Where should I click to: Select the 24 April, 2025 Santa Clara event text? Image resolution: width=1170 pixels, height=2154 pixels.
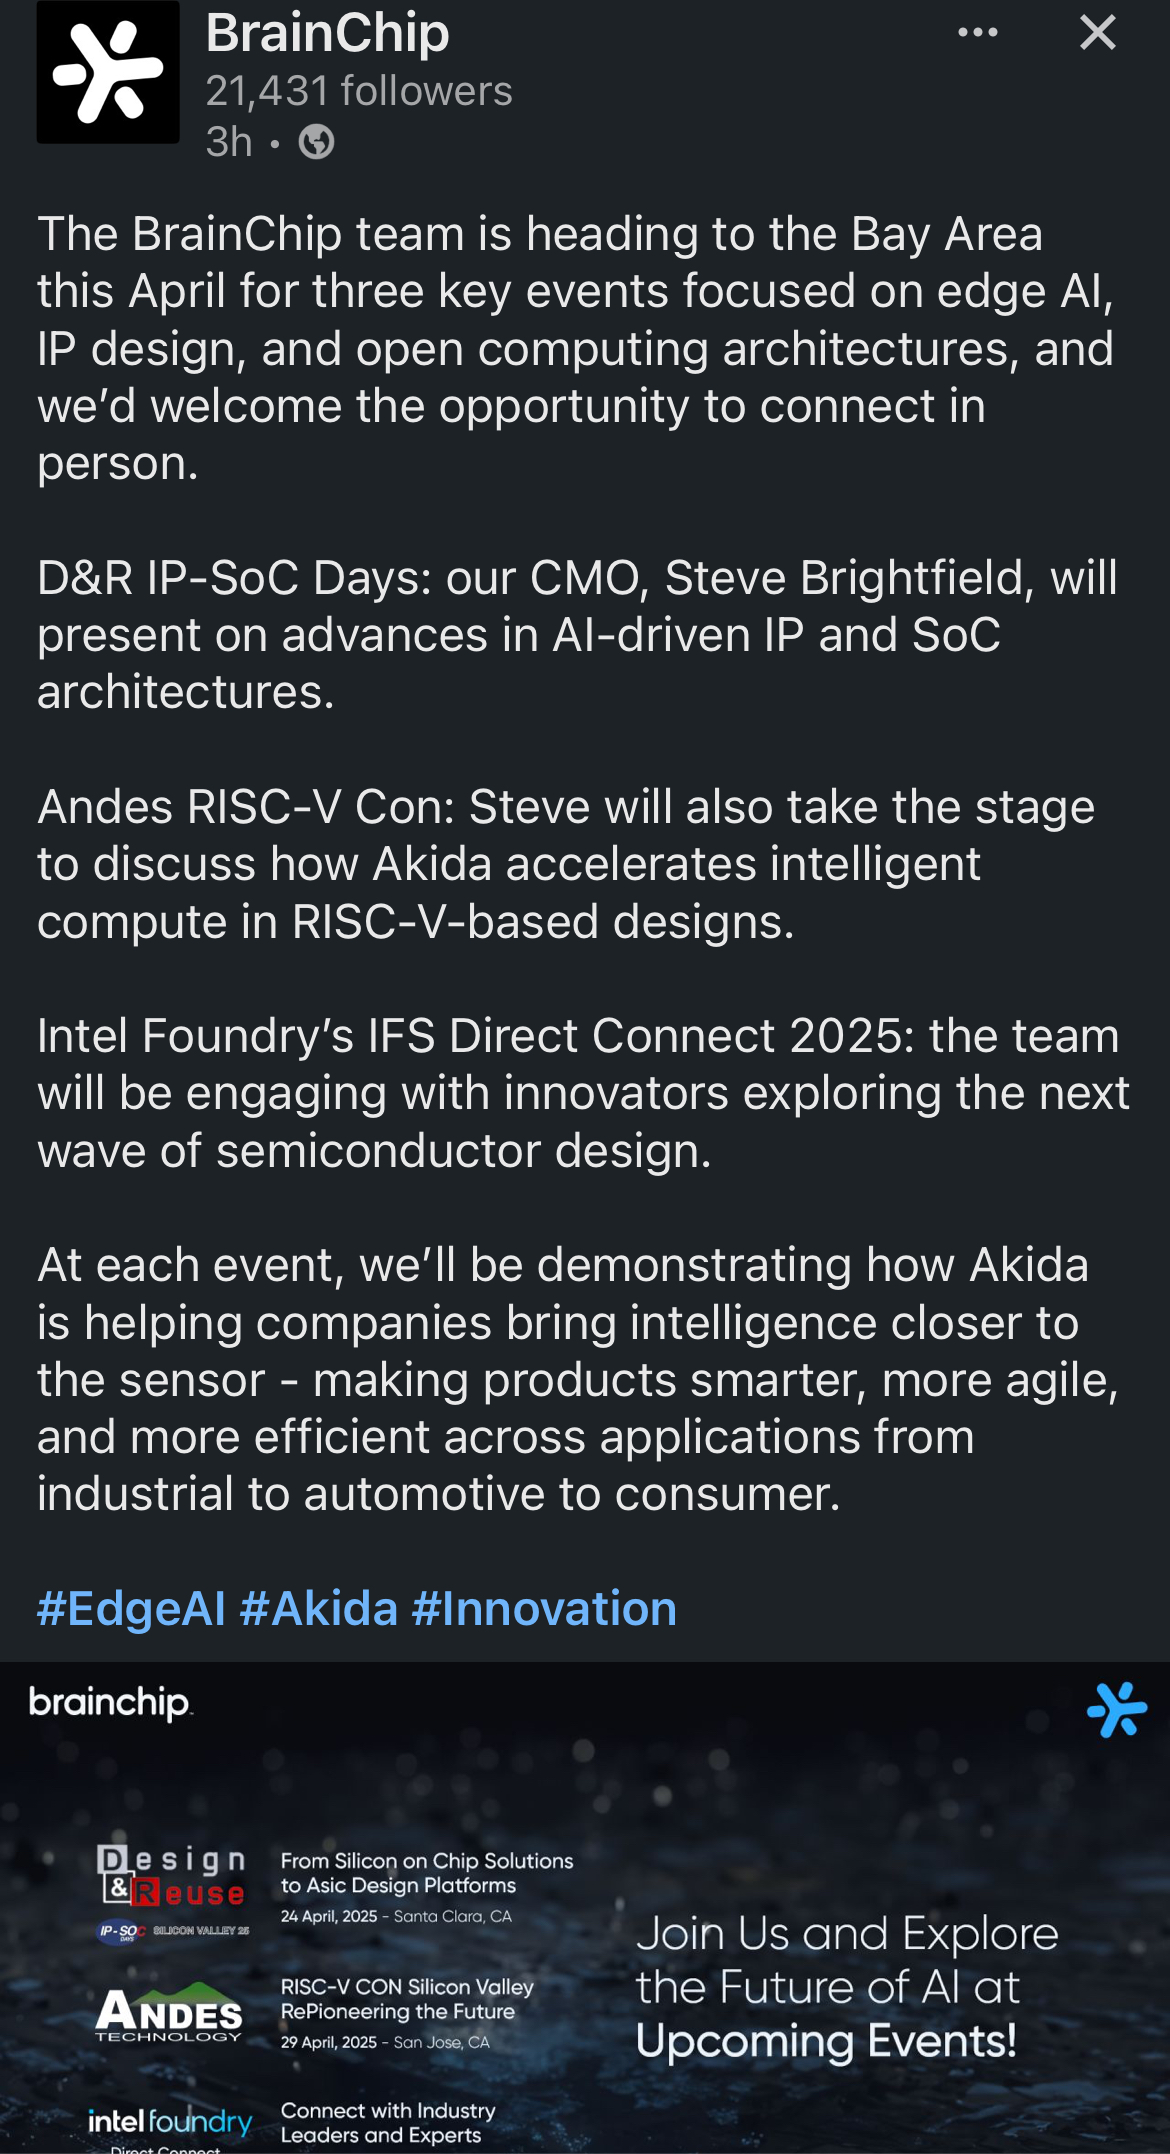(396, 1916)
